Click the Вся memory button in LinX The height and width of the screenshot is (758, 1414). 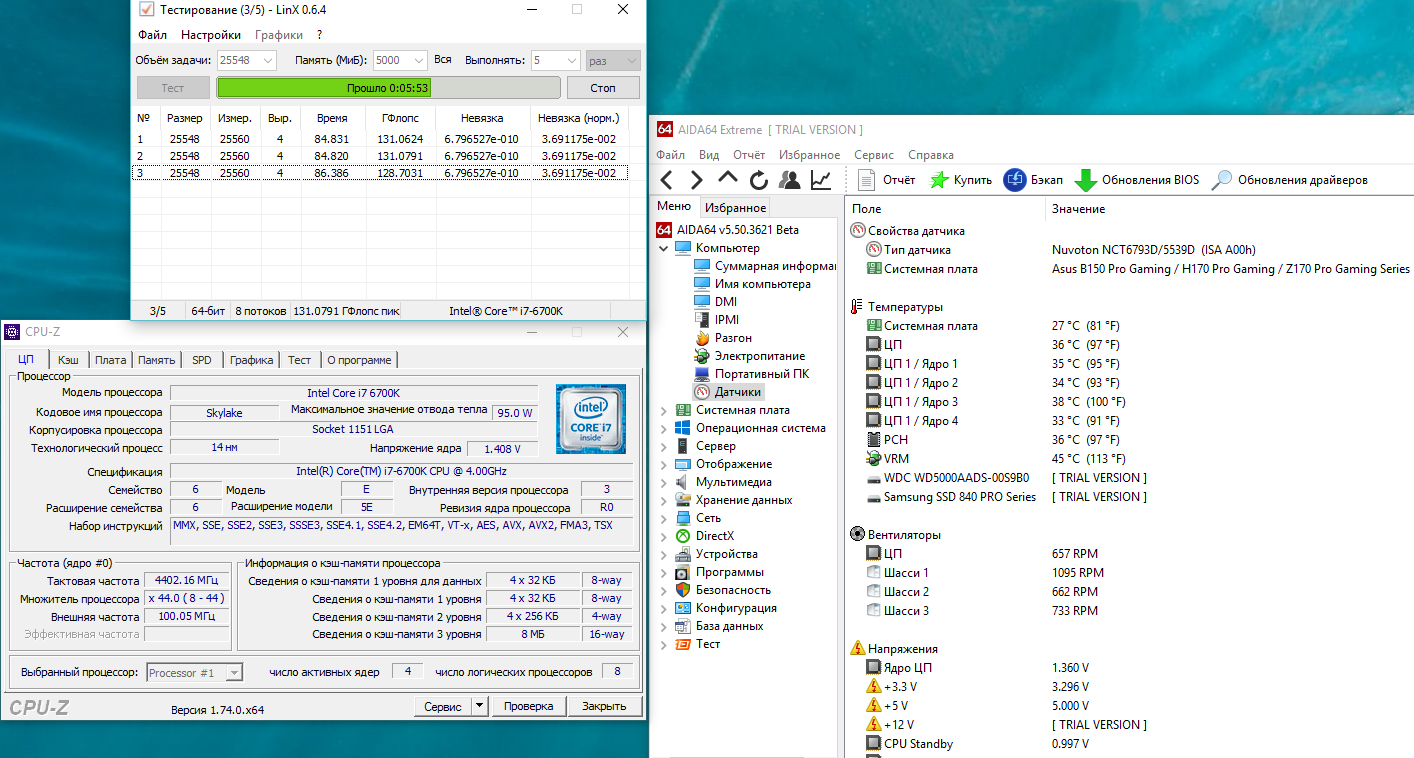coord(443,60)
